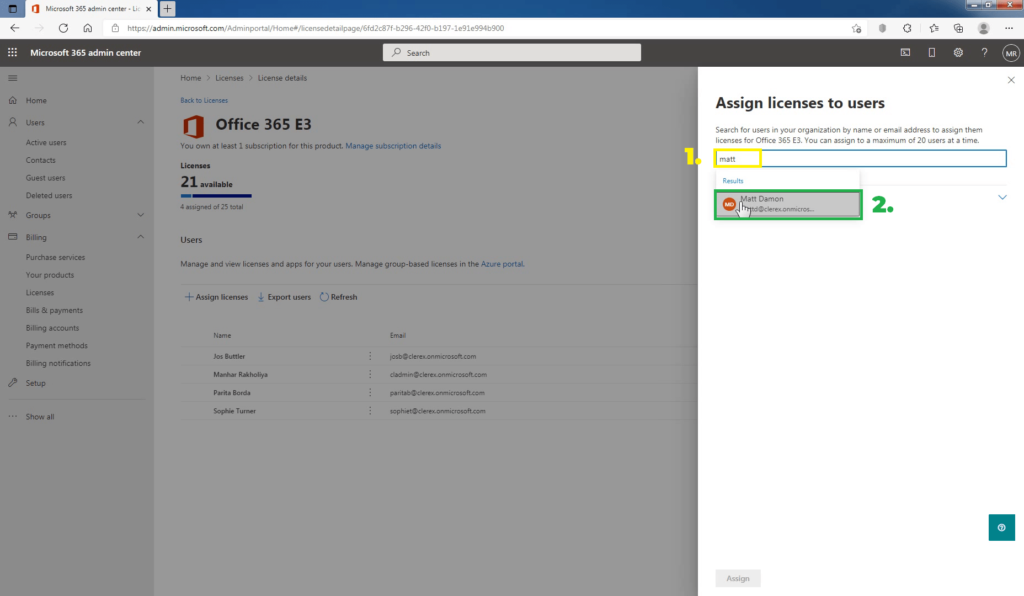The image size is (1024, 596).
Task: Open settings gear in admin header
Action: click(x=958, y=52)
